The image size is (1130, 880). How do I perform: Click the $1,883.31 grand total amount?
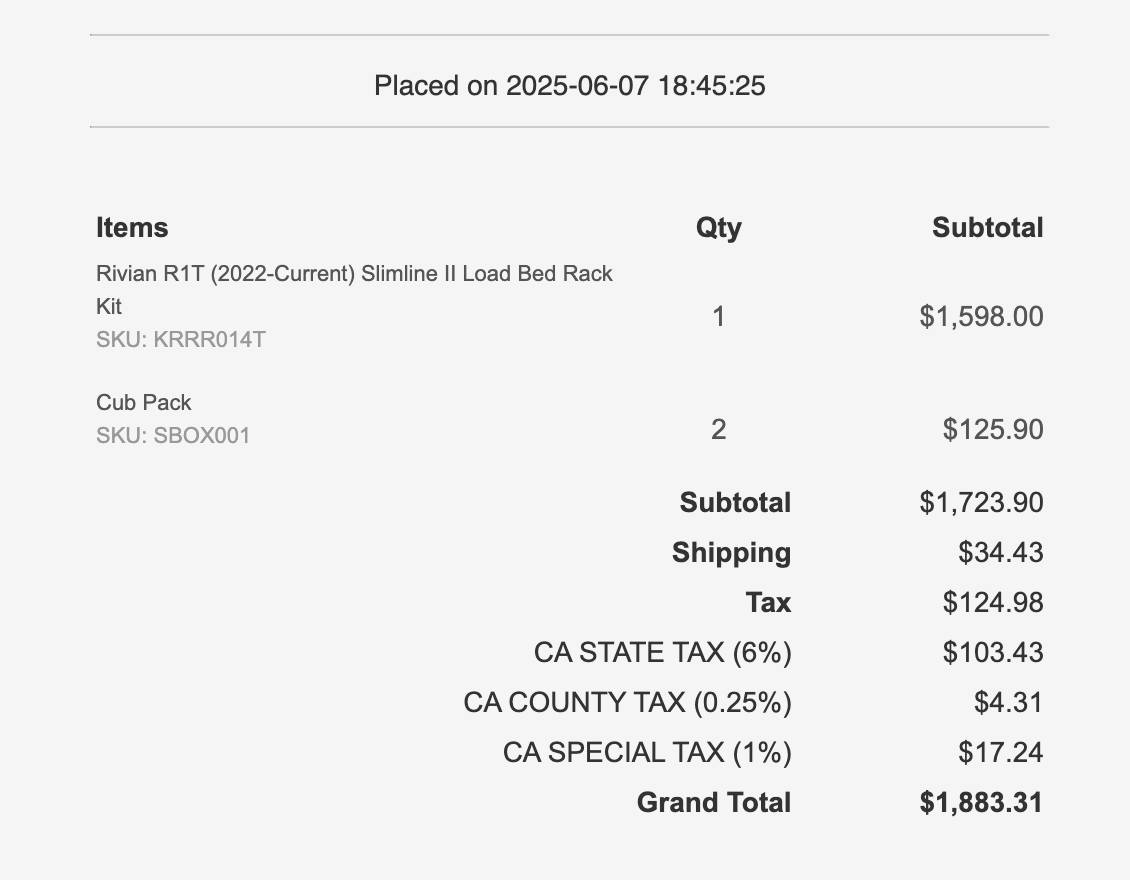coord(982,802)
